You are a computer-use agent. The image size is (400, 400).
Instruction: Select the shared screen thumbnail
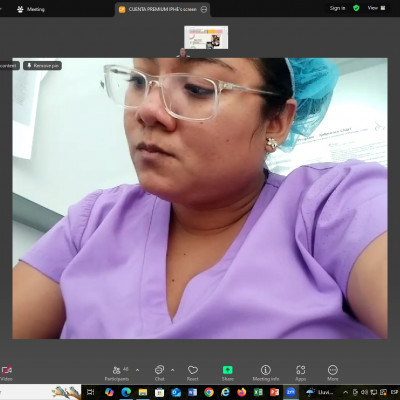pyautogui.click(x=206, y=37)
